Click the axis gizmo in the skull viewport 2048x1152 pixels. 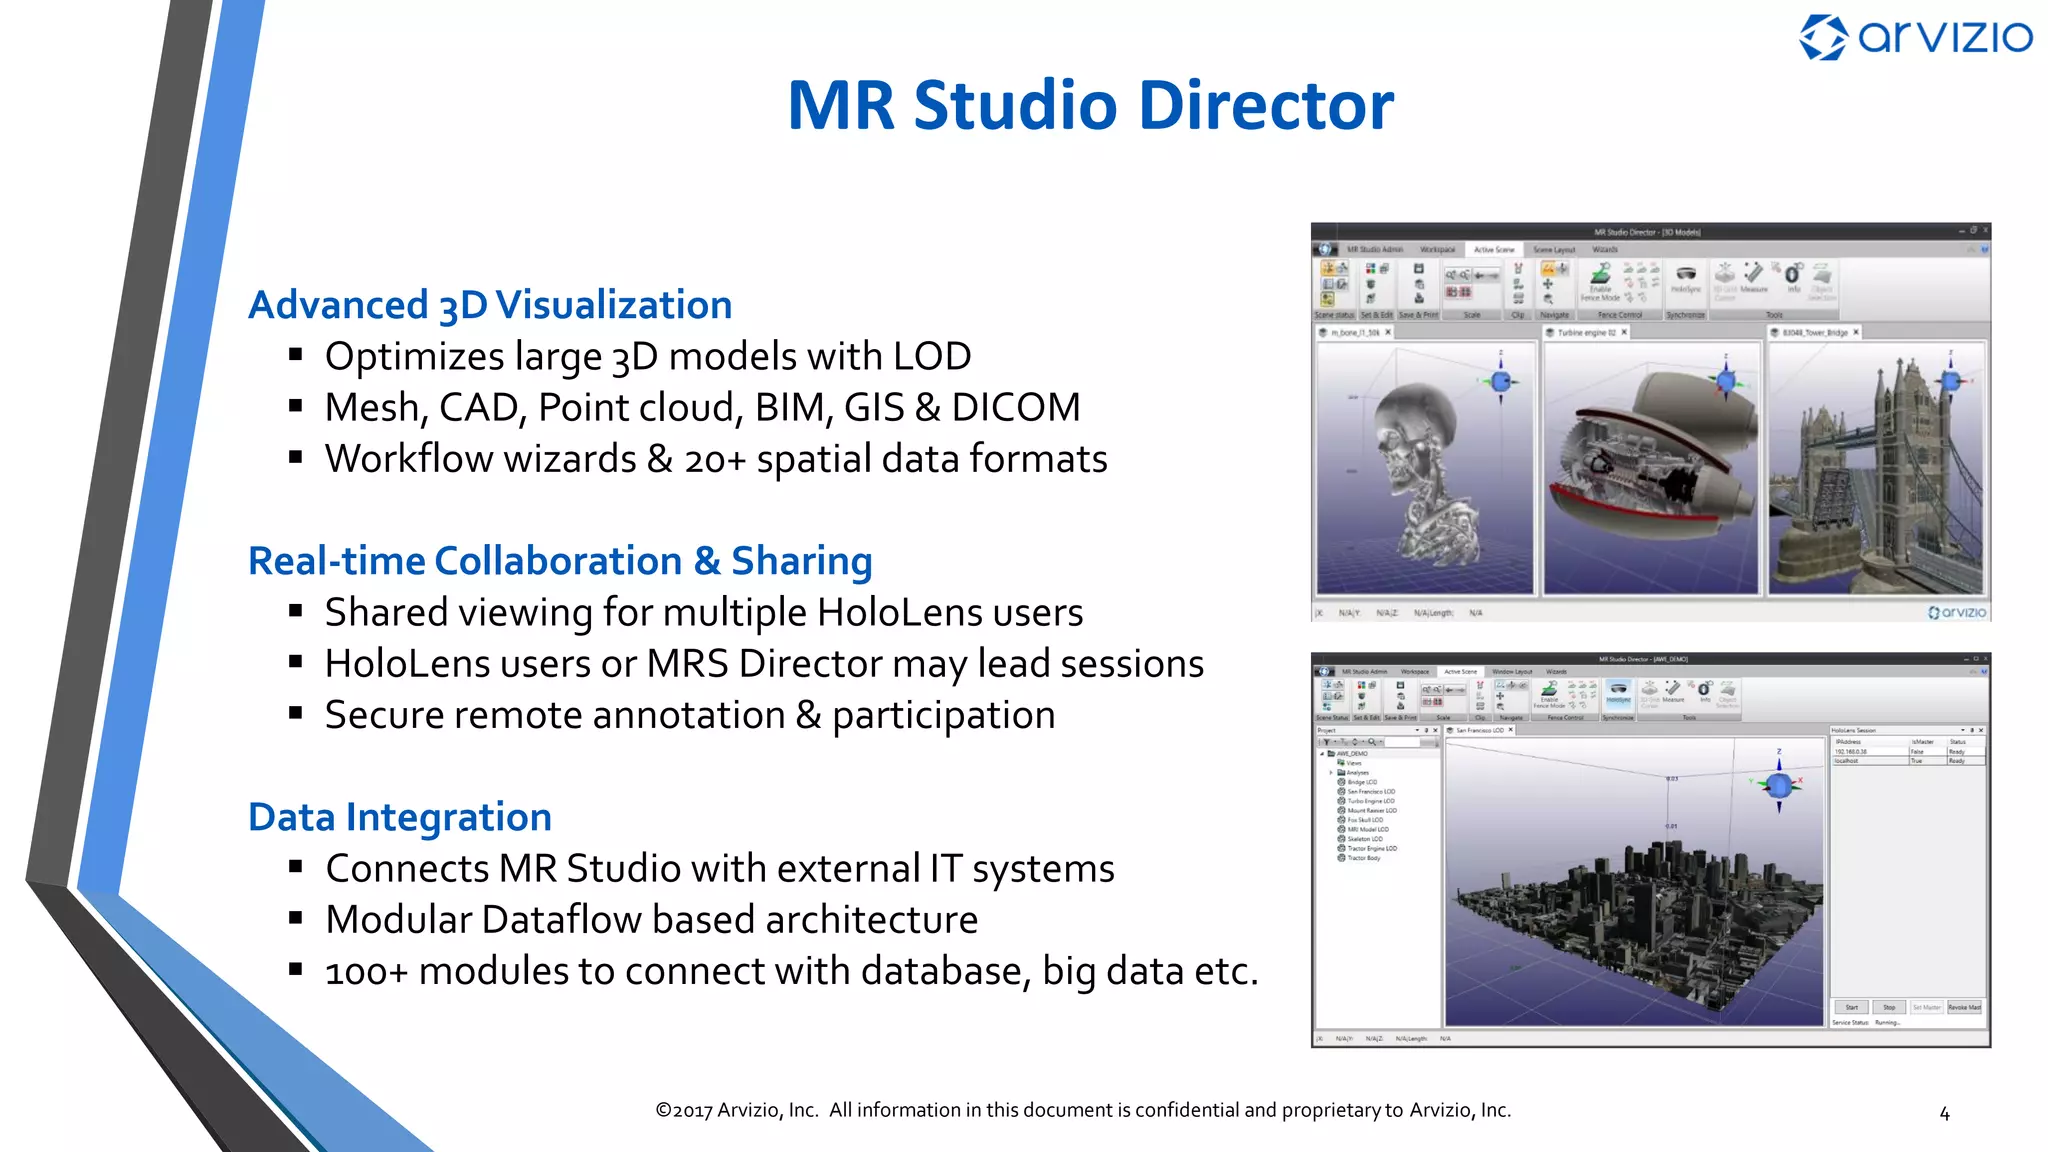1500,379
